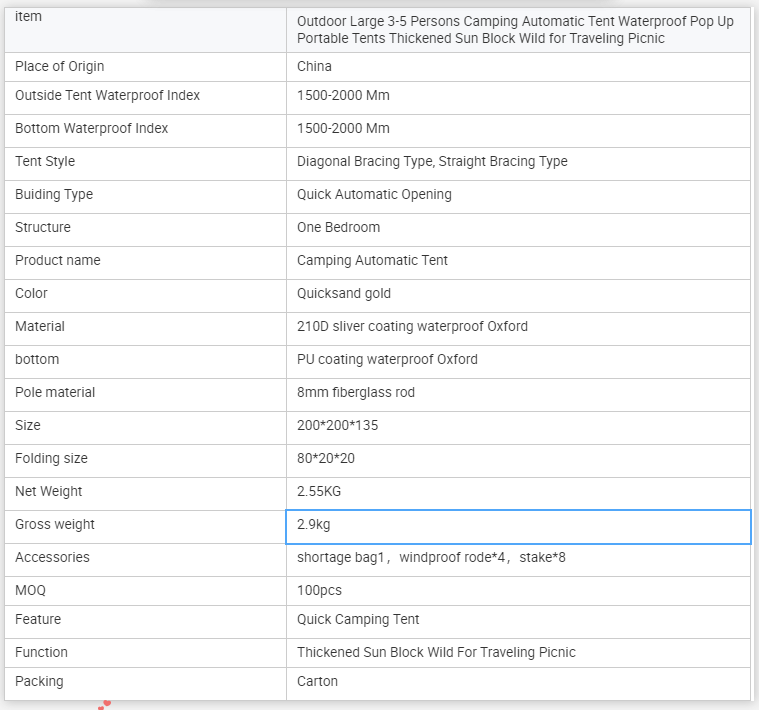Select the 'Camping Automatic Tent' product name cell

click(372, 261)
